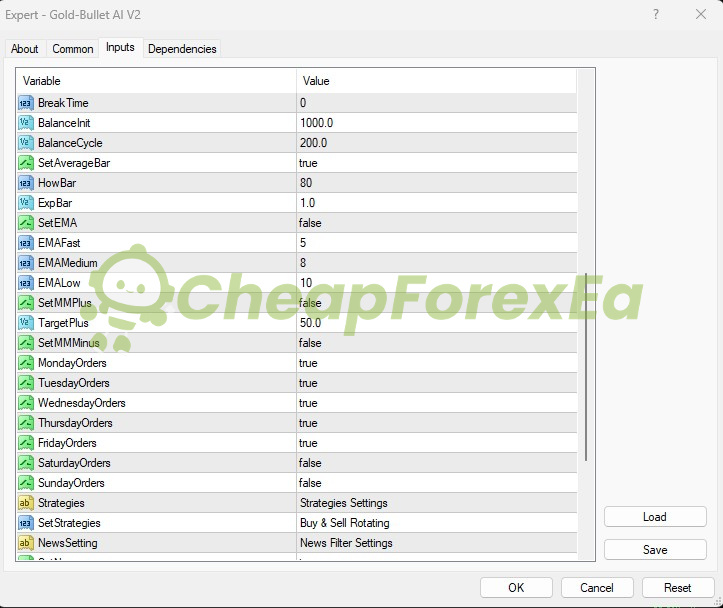Edit the ExpBar value 1.0
Viewport: 723px width, 608px height.
pyautogui.click(x=437, y=203)
